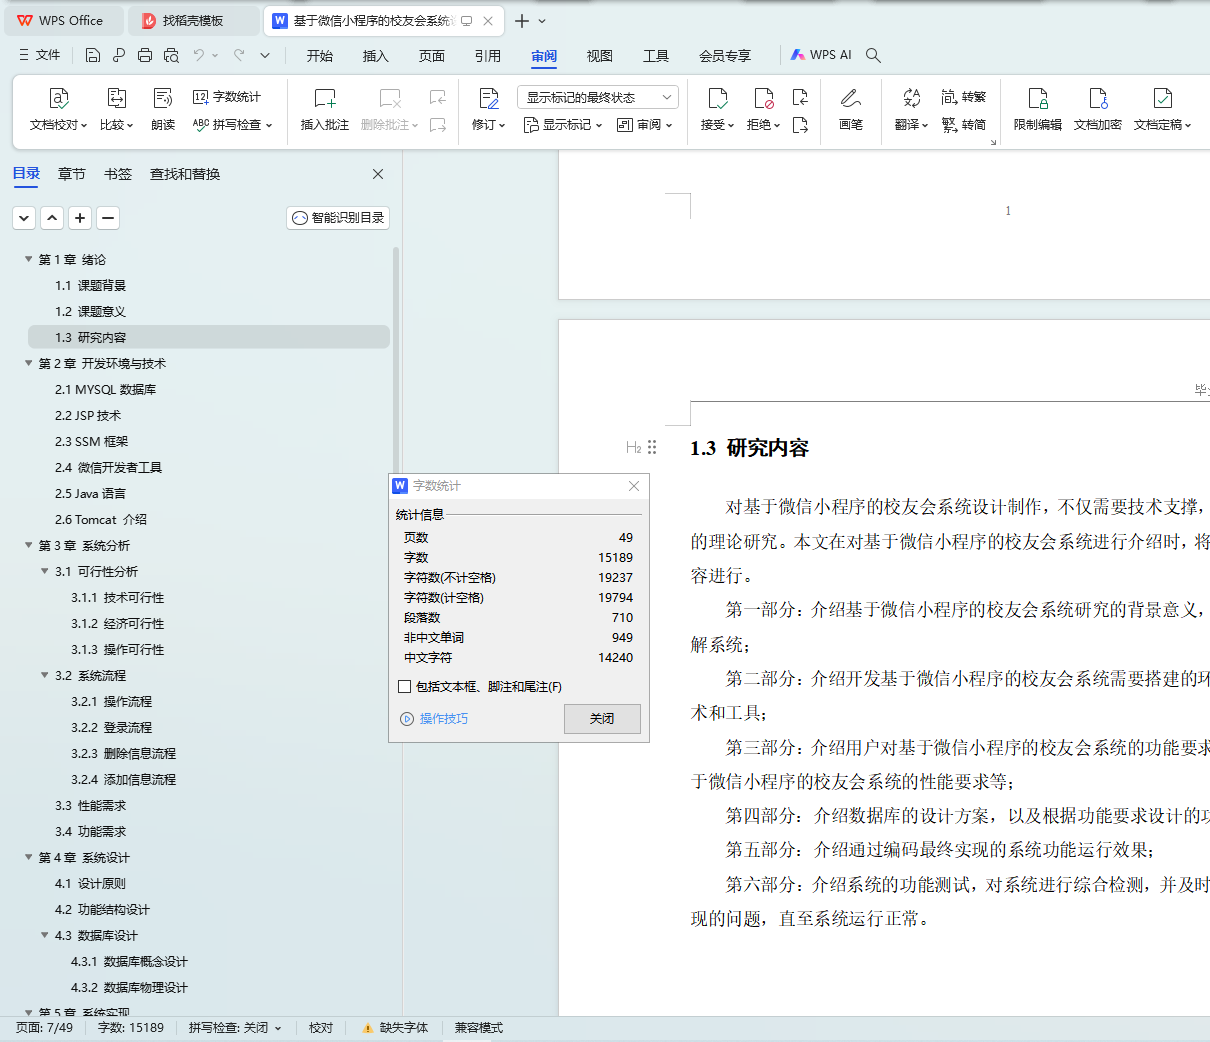Click 关闭 button in word count dialog
This screenshot has width=1210, height=1042.
[x=602, y=719]
